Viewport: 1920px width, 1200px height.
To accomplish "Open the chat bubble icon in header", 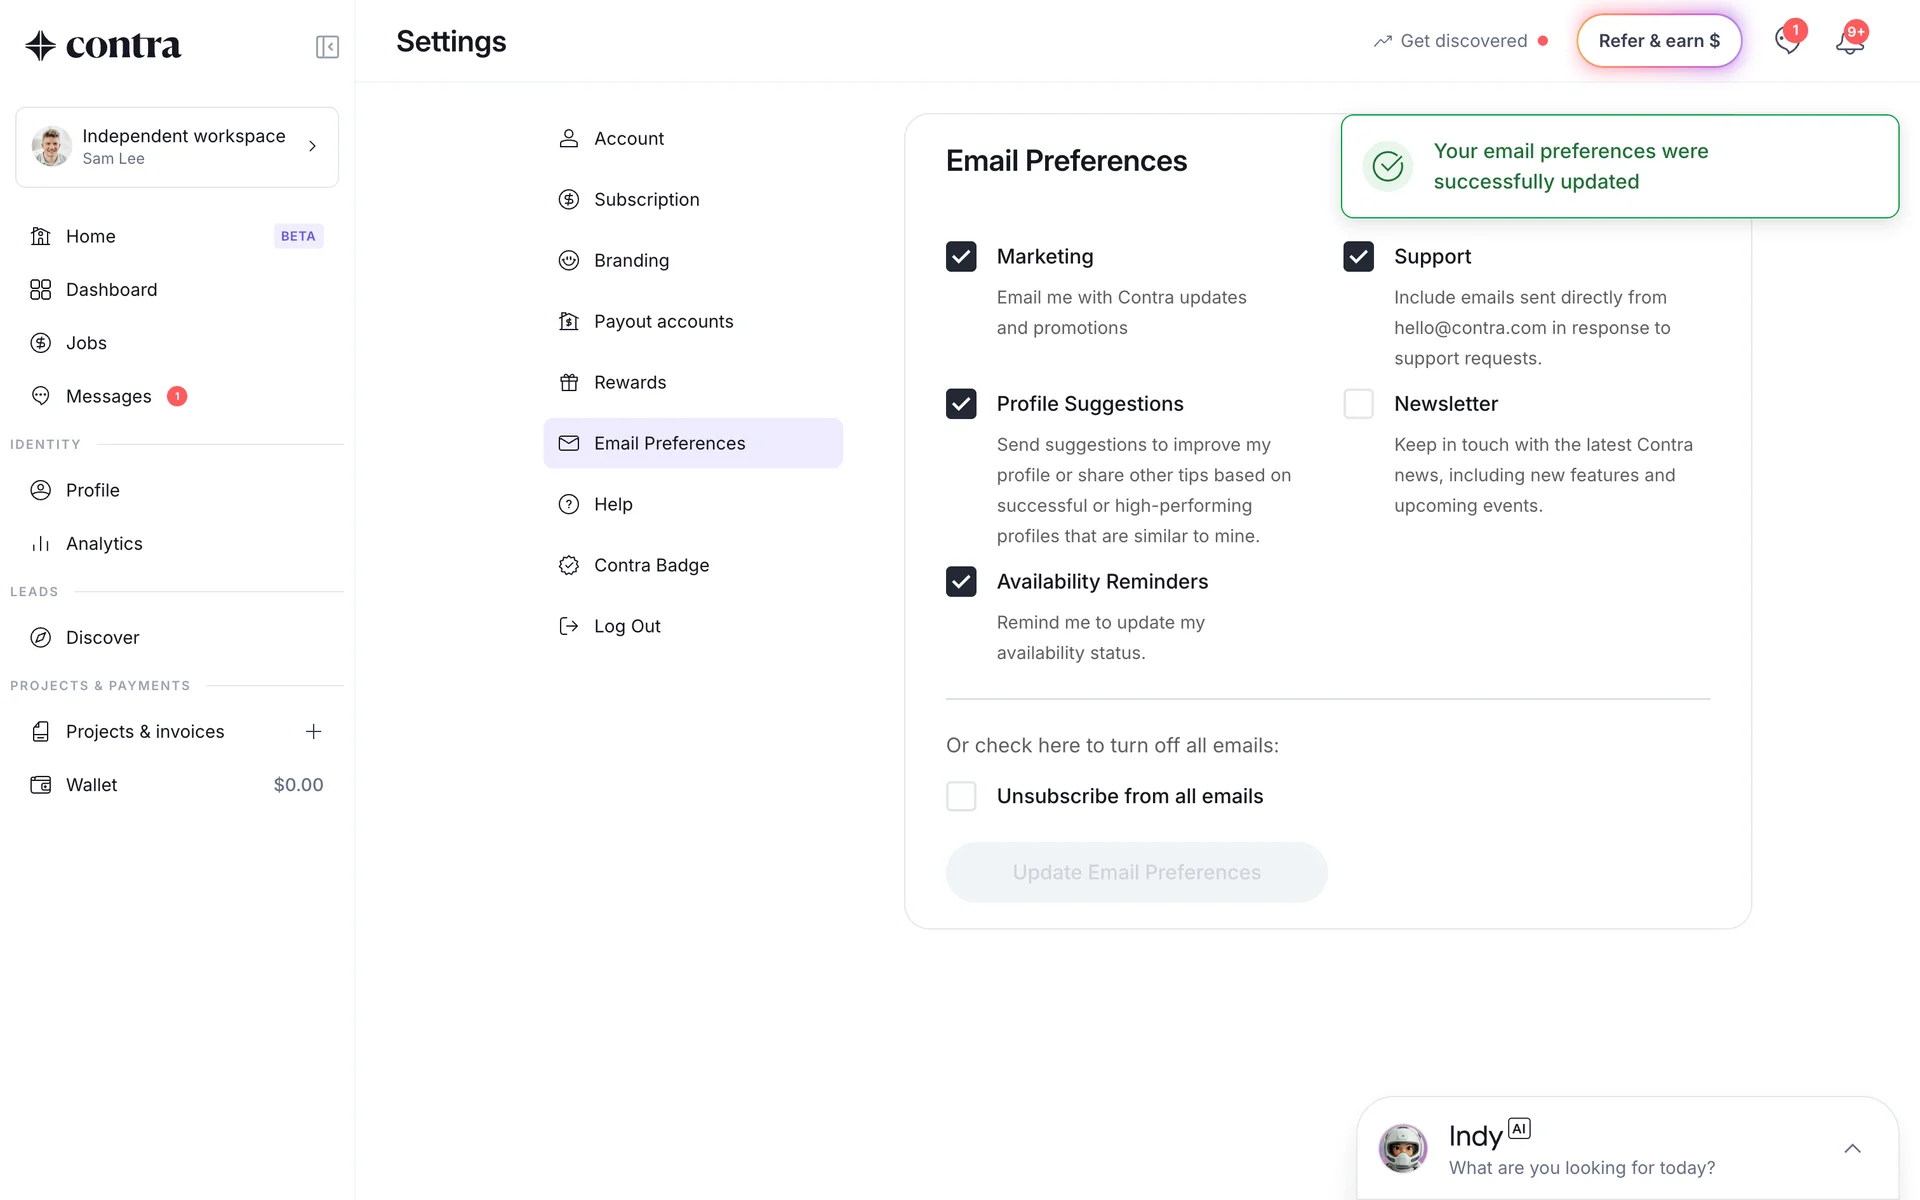I will coord(1787,42).
